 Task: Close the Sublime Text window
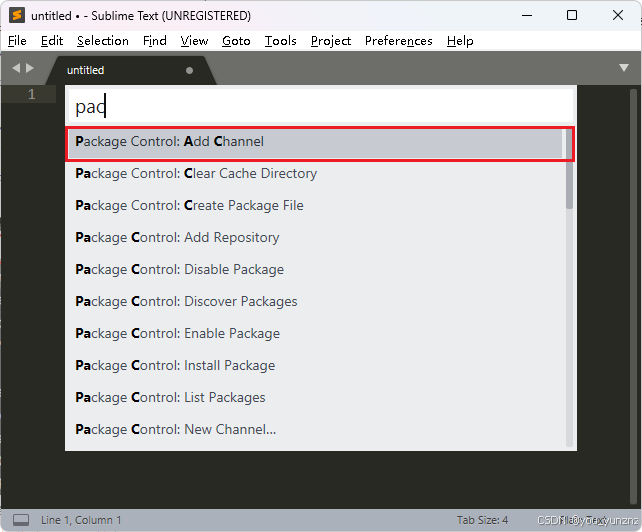point(618,16)
